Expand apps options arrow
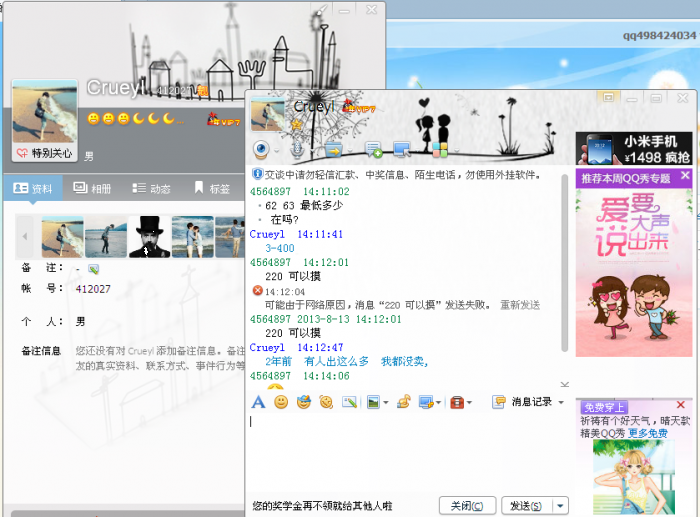 [456, 150]
